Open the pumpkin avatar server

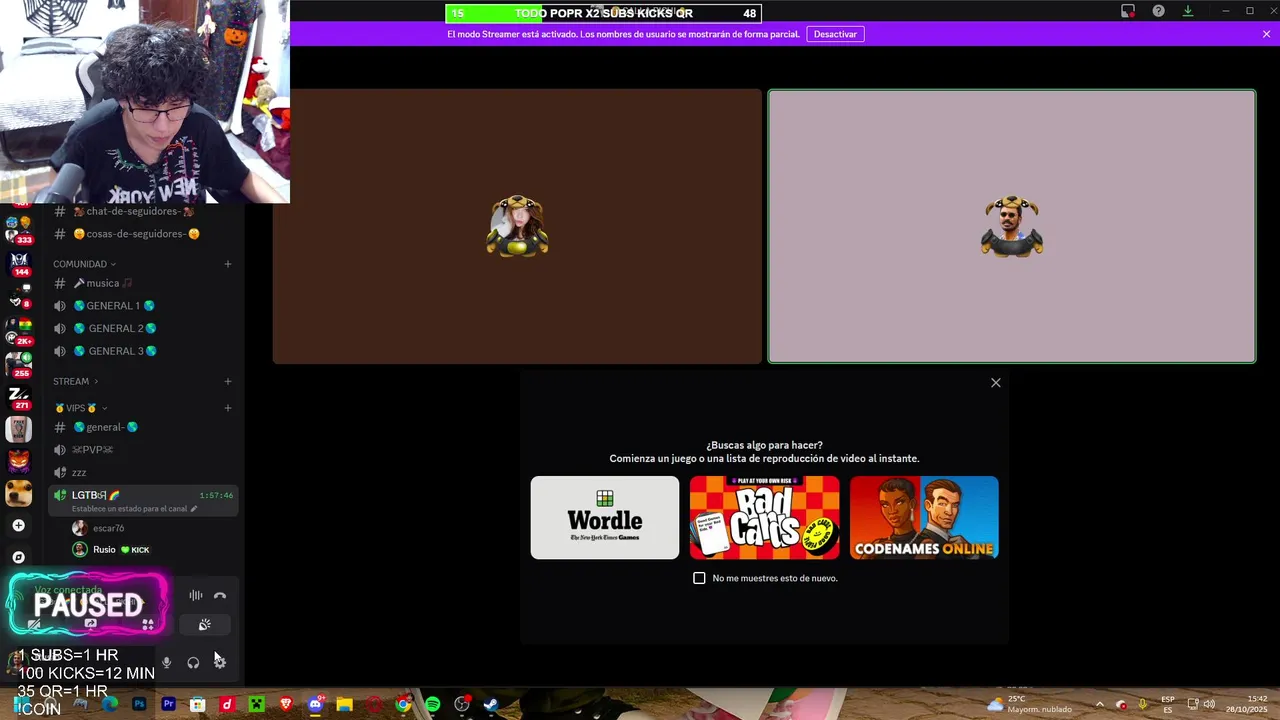pos(19,461)
